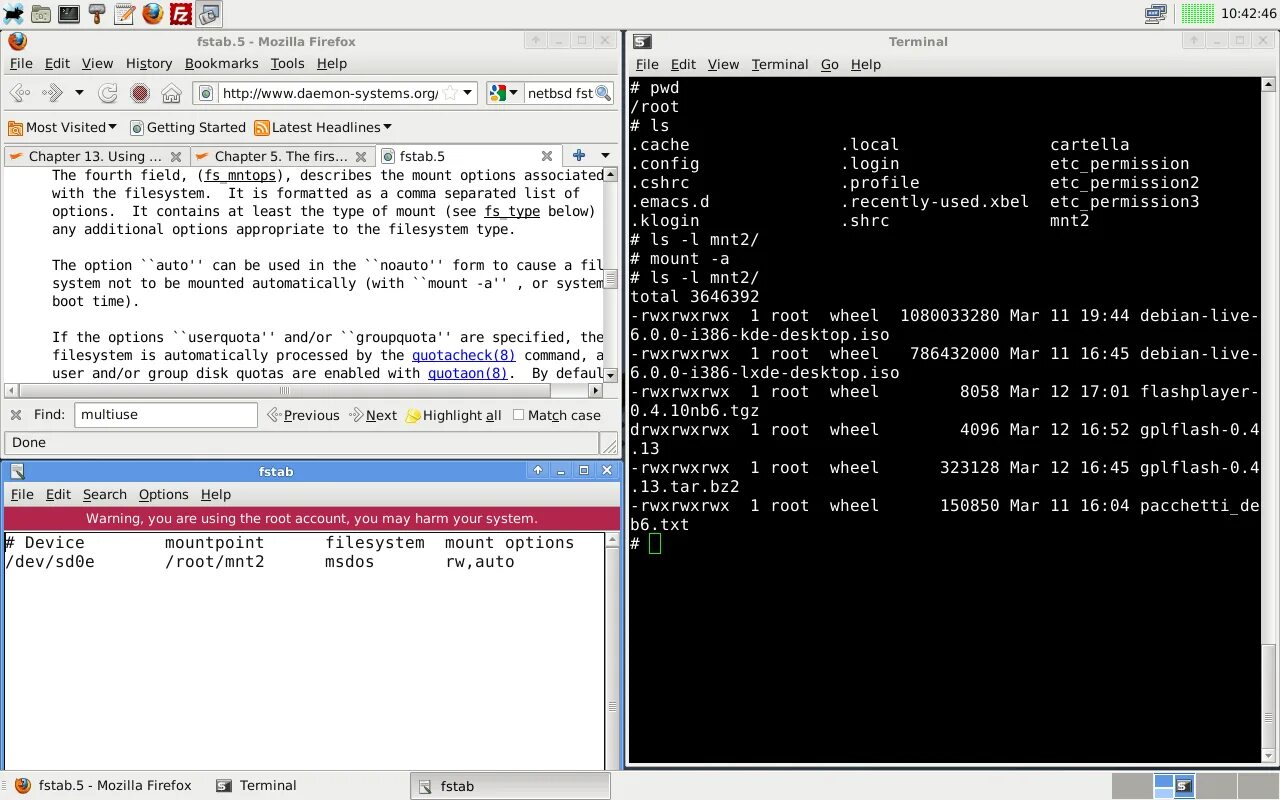Open recent pages history dropdown arrow
The width and height of the screenshot is (1280, 800).
pos(79,93)
